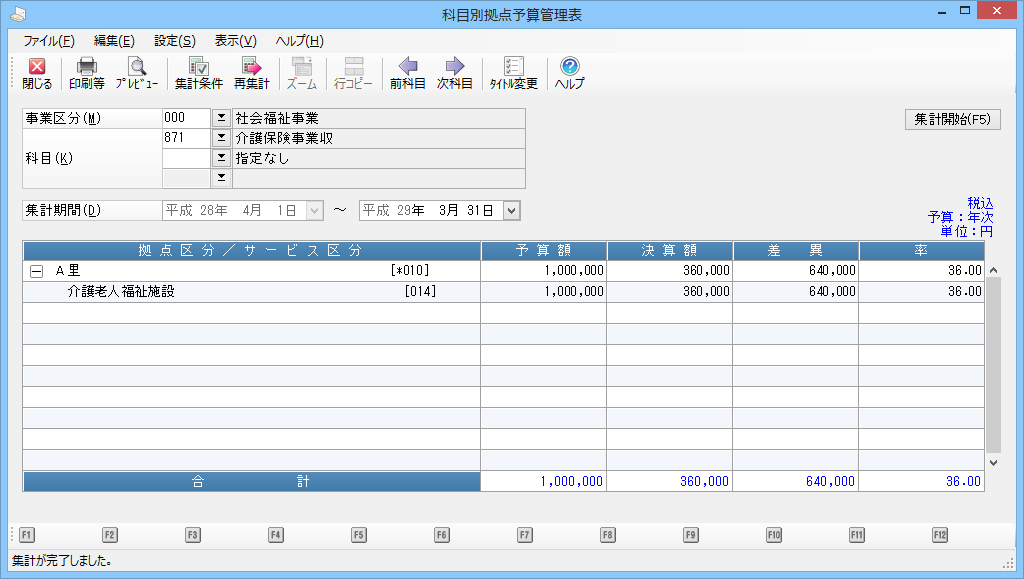
Task: Open the 事業区分 dropdown arrow
Action: click(221, 118)
